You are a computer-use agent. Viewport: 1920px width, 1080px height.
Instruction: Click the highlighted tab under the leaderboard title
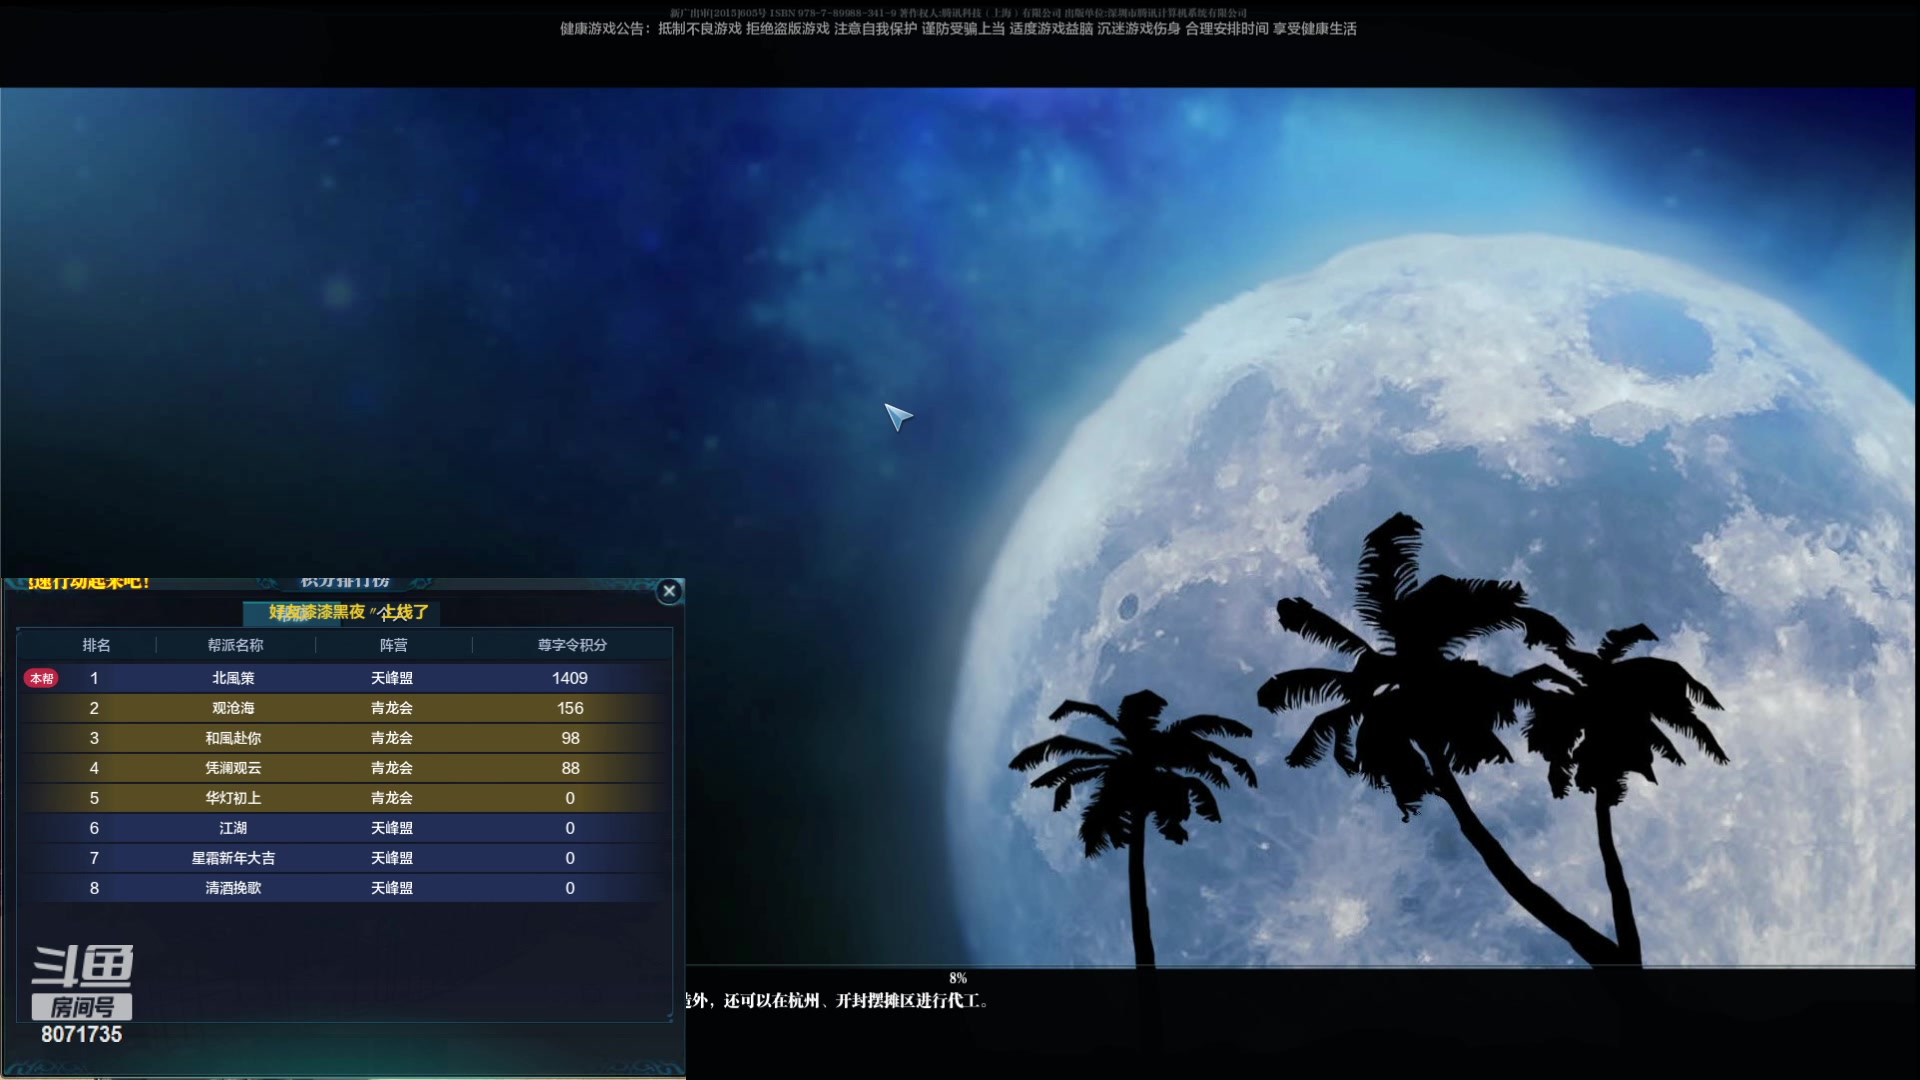click(x=292, y=613)
